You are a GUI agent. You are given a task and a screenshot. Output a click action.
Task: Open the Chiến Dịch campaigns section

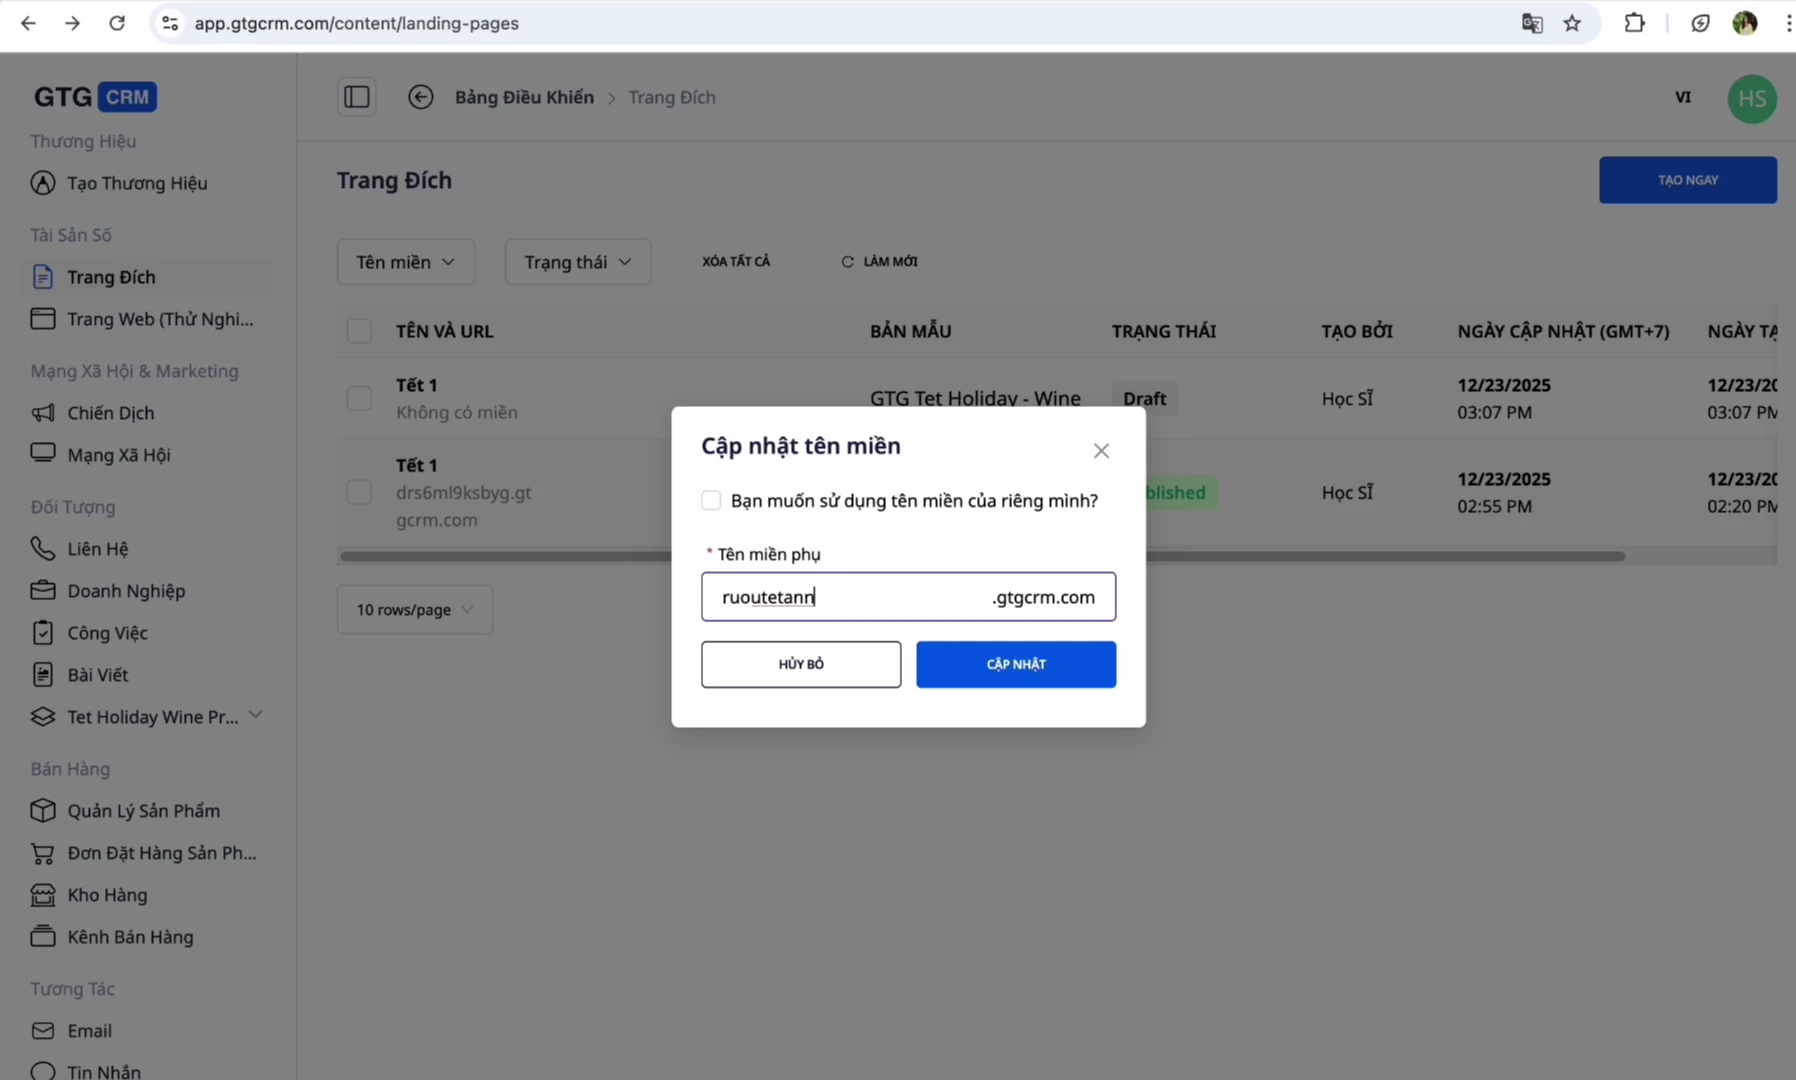click(110, 412)
